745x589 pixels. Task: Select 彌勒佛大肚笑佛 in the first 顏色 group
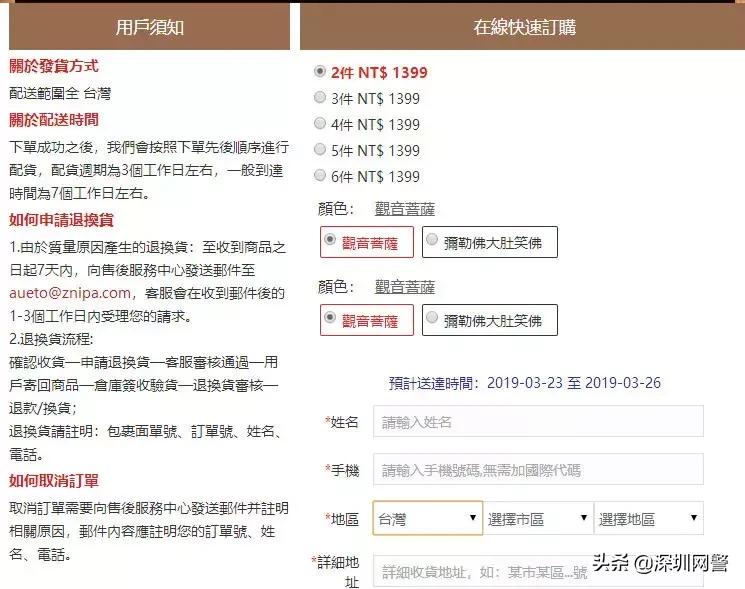click(489, 242)
